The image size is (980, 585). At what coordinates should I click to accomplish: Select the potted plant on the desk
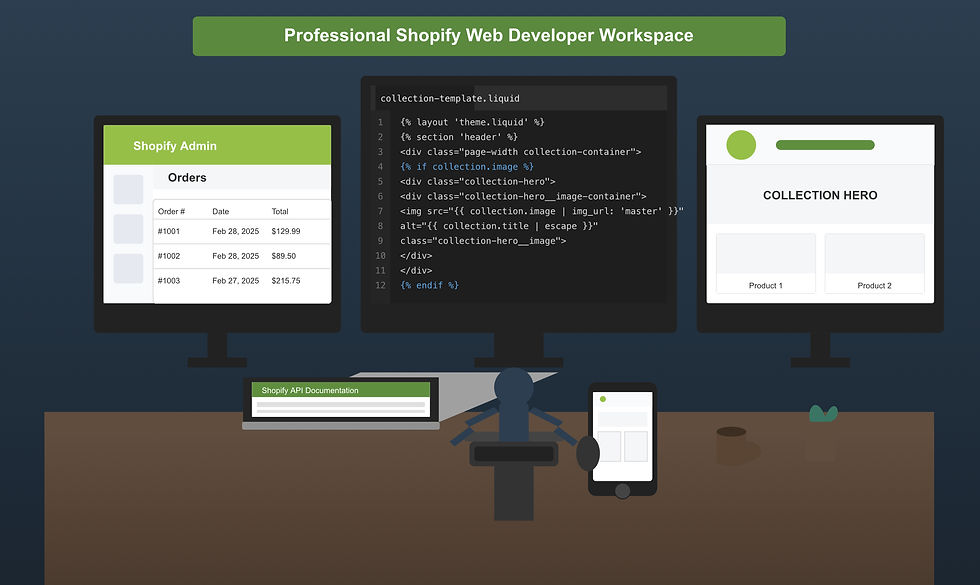pos(822,413)
